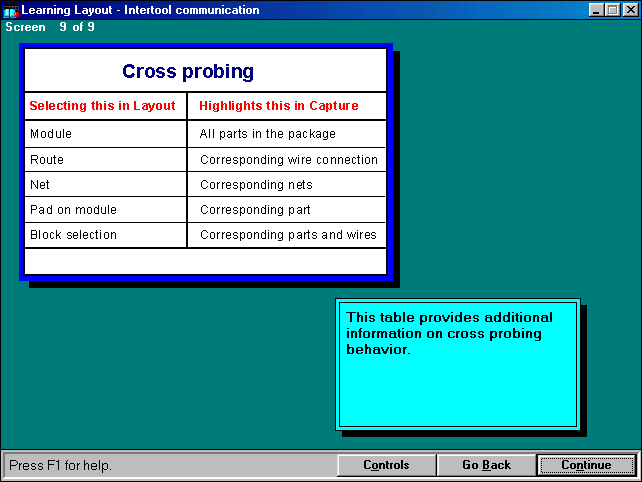This screenshot has height=482, width=642.
Task: Open the Controls button
Action: pos(386,465)
